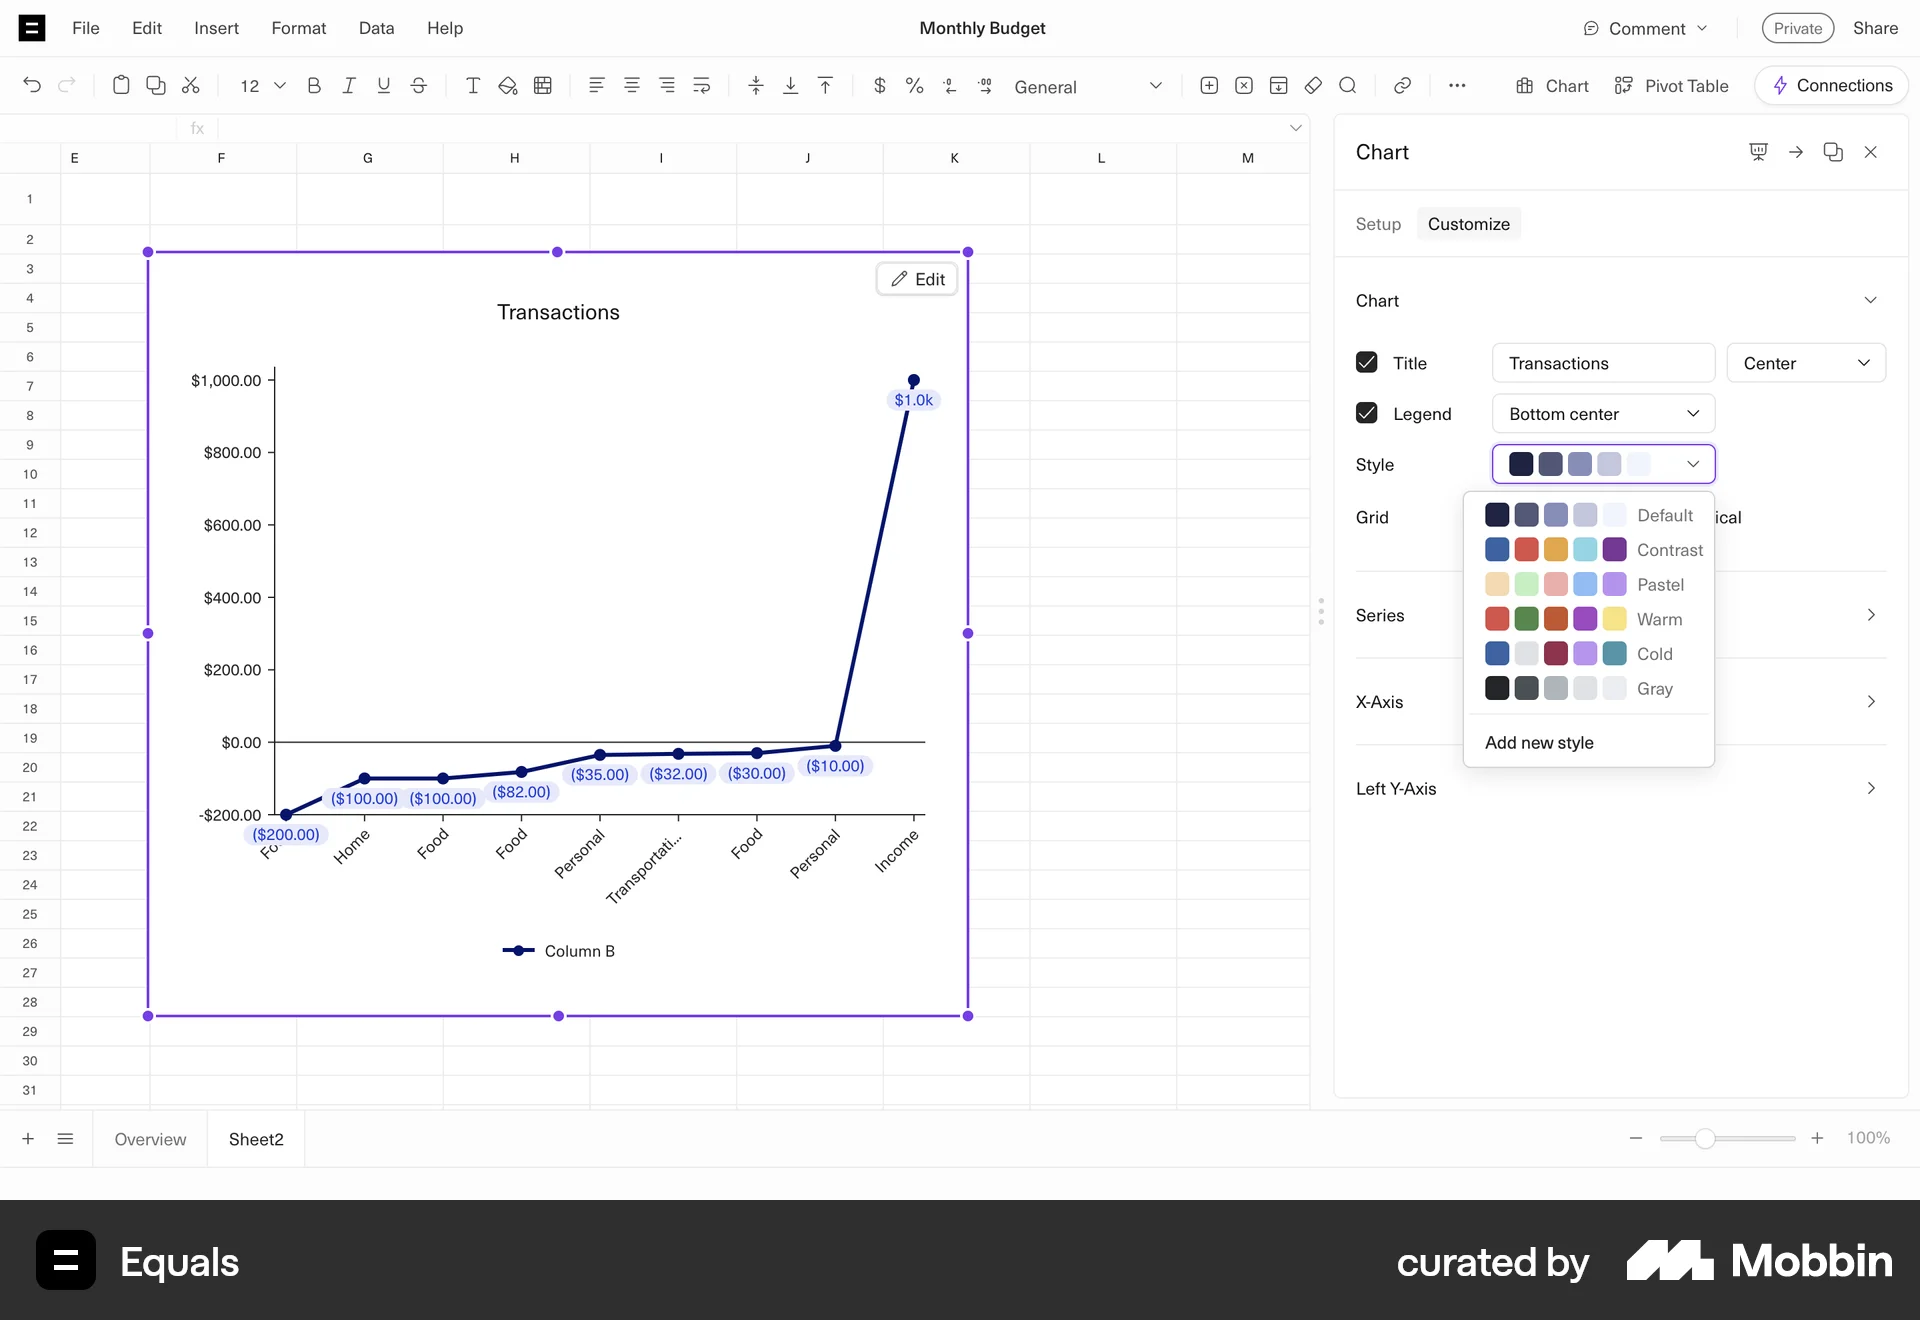Enable bold formatting

pos(314,86)
